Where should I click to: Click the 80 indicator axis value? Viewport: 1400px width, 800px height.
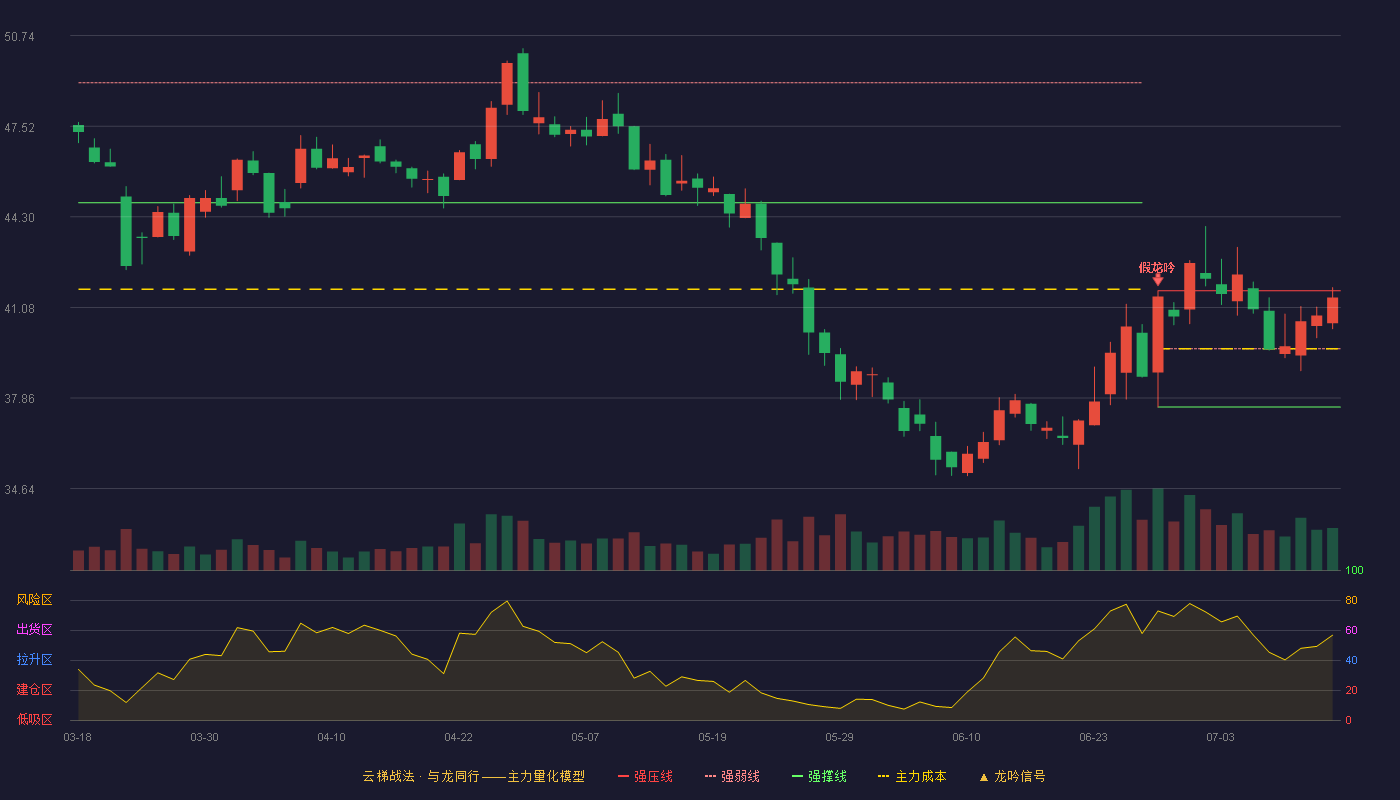(x=1351, y=600)
